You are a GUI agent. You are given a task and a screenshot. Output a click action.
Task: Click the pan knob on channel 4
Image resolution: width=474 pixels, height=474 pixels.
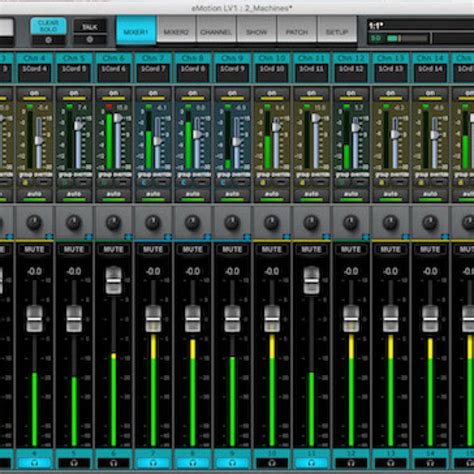(x=34, y=223)
